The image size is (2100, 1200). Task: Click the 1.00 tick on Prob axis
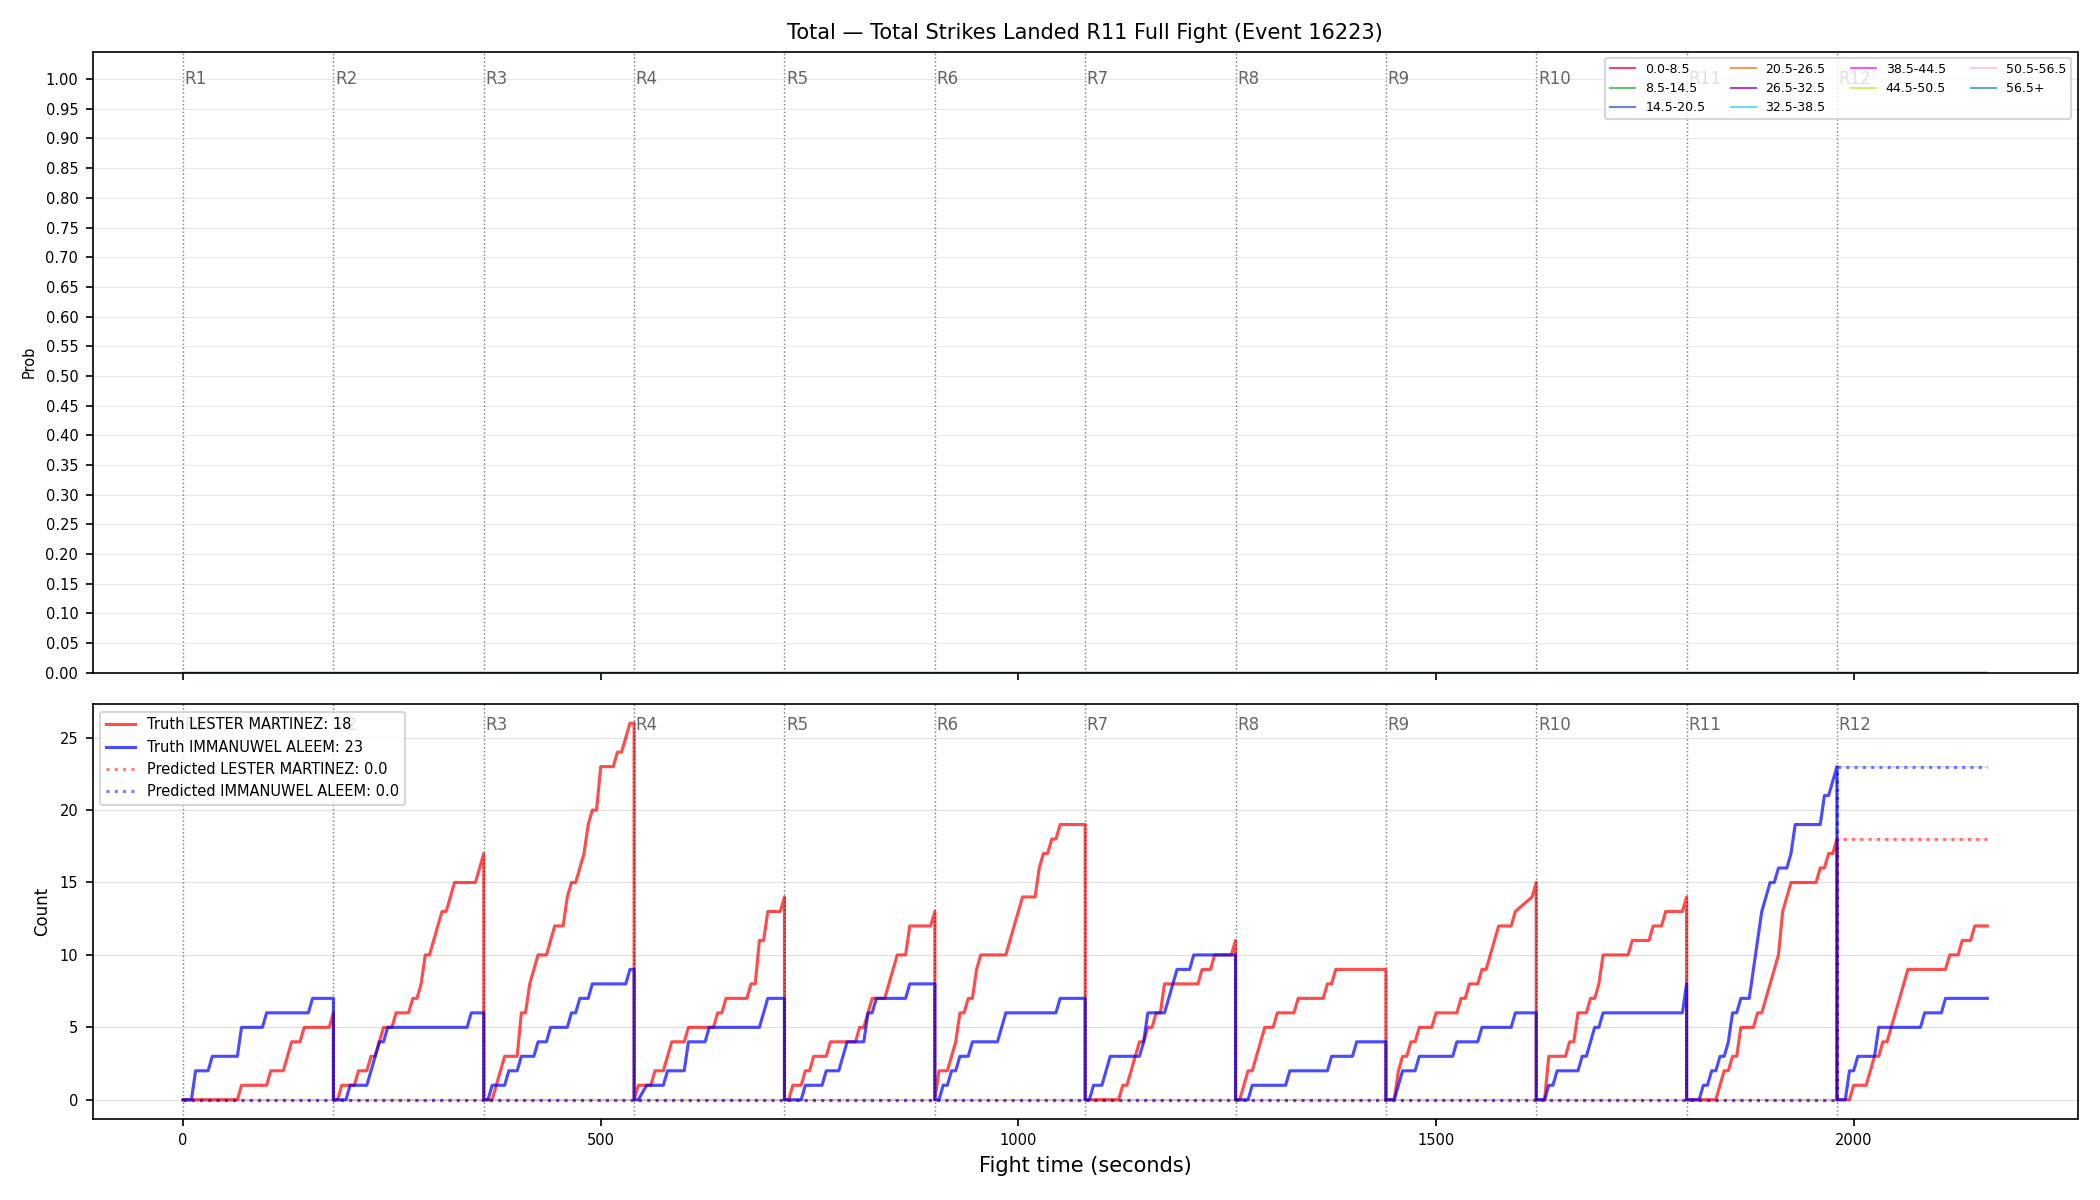pos(62,80)
